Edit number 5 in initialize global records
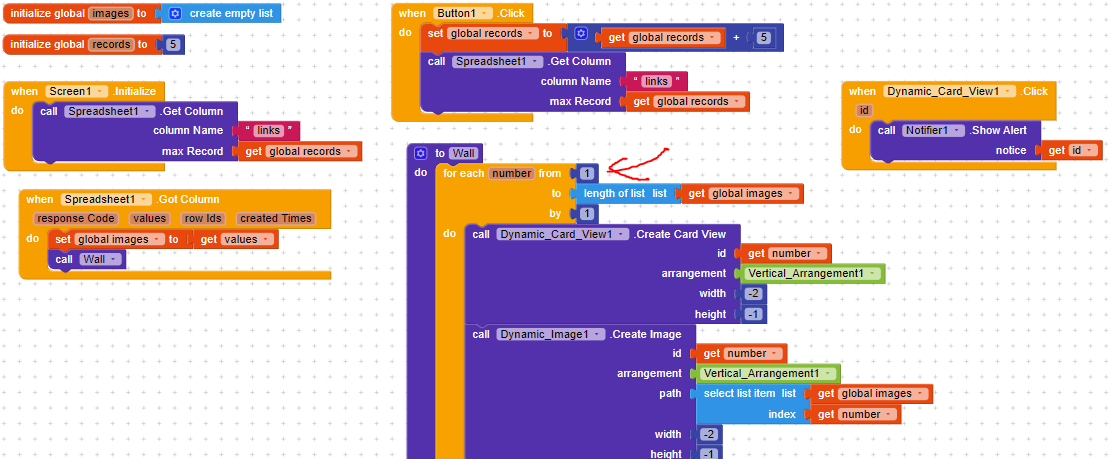This screenshot has width=1111, height=459. point(172,45)
